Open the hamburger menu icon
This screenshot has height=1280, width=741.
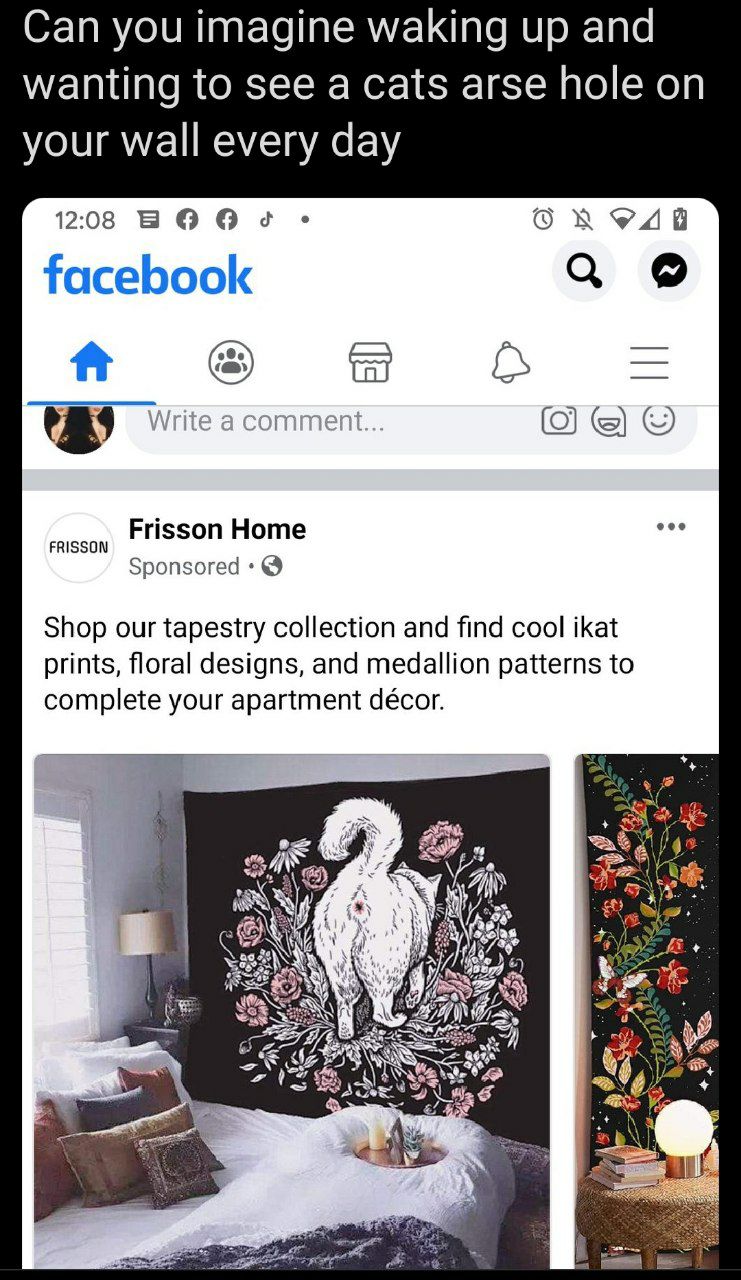[x=649, y=362]
